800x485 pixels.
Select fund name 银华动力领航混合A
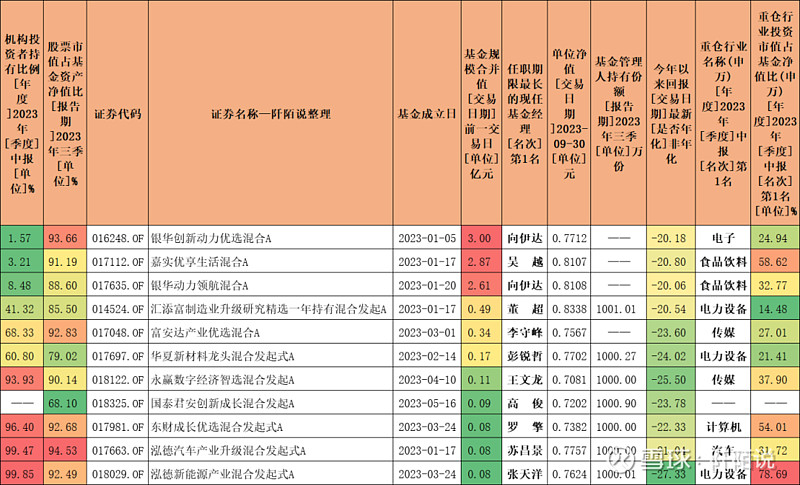pos(199,286)
